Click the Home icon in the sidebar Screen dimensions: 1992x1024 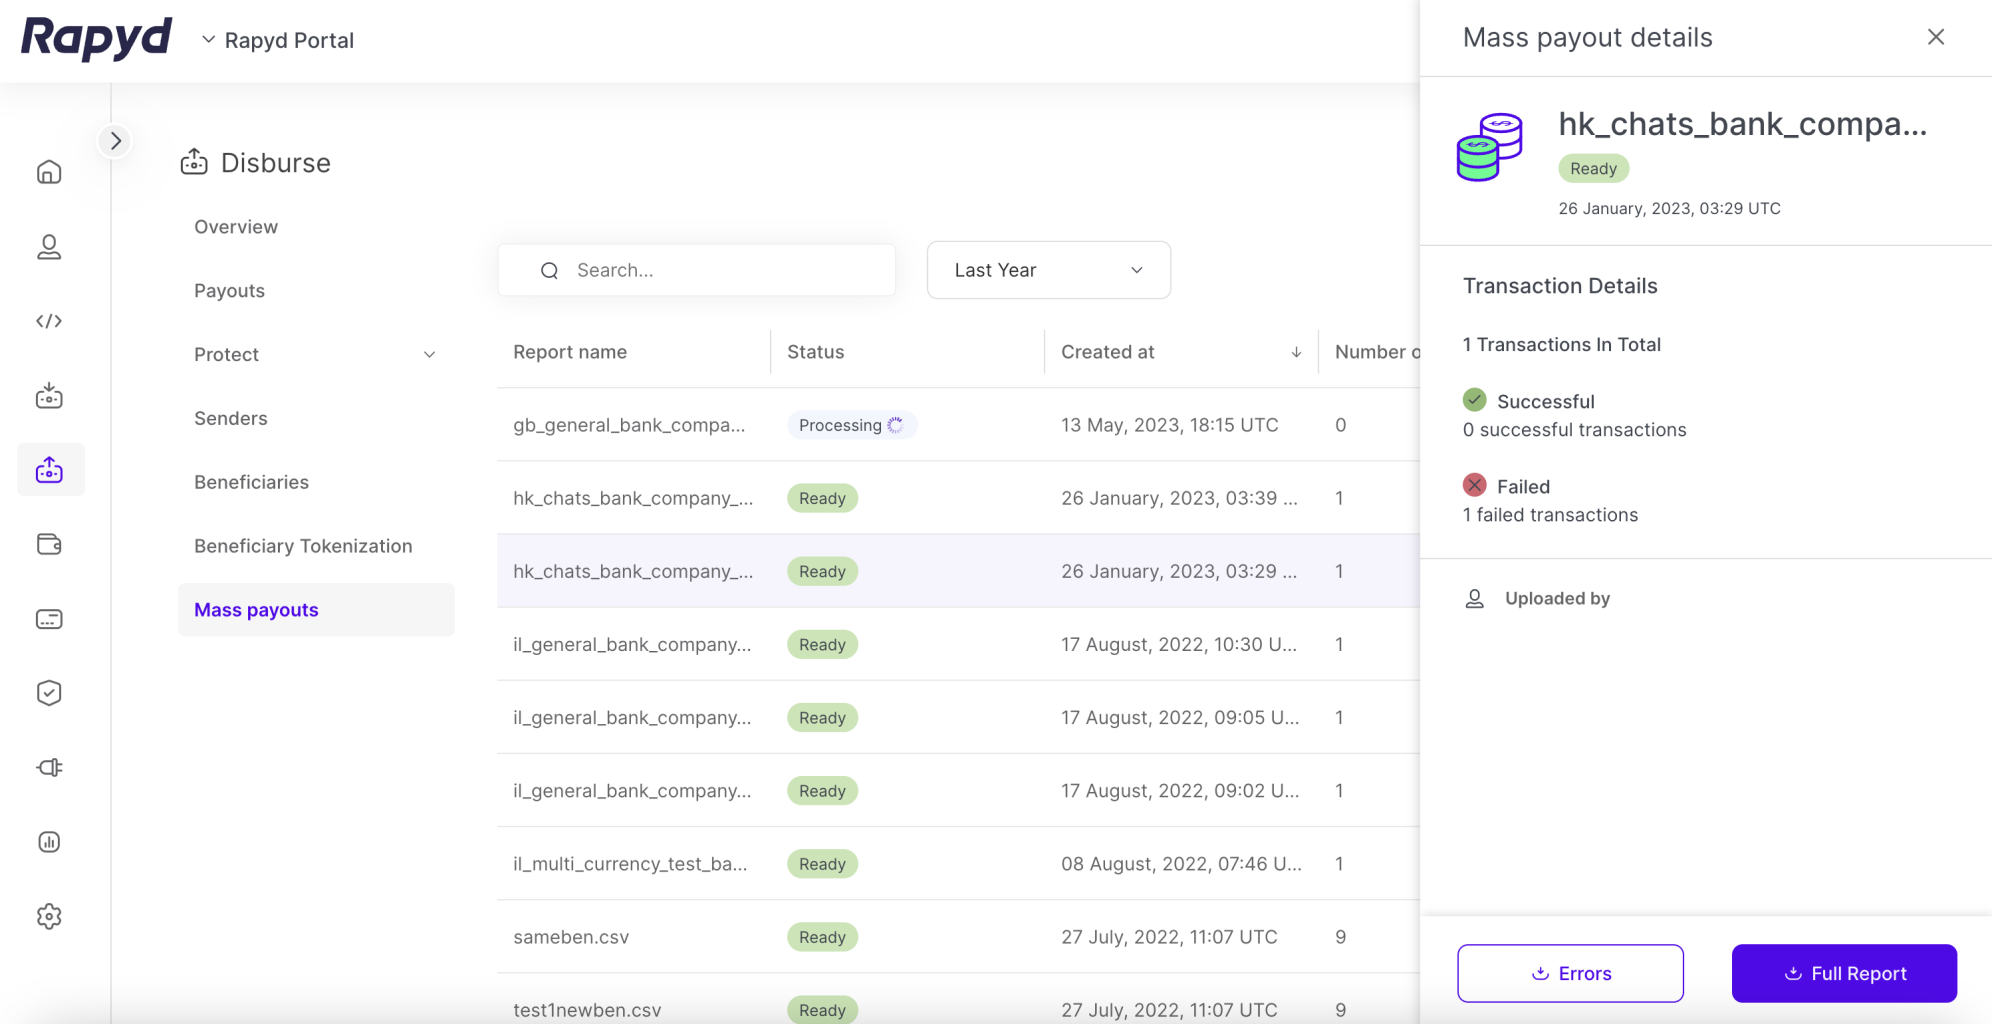[x=49, y=172]
